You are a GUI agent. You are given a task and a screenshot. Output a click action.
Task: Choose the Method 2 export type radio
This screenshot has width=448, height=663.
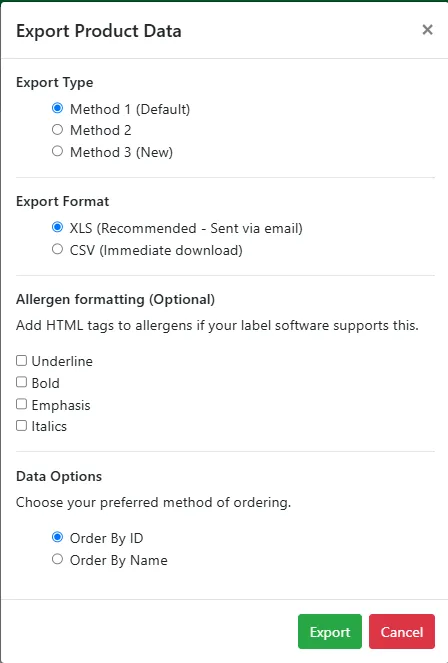(x=57, y=129)
